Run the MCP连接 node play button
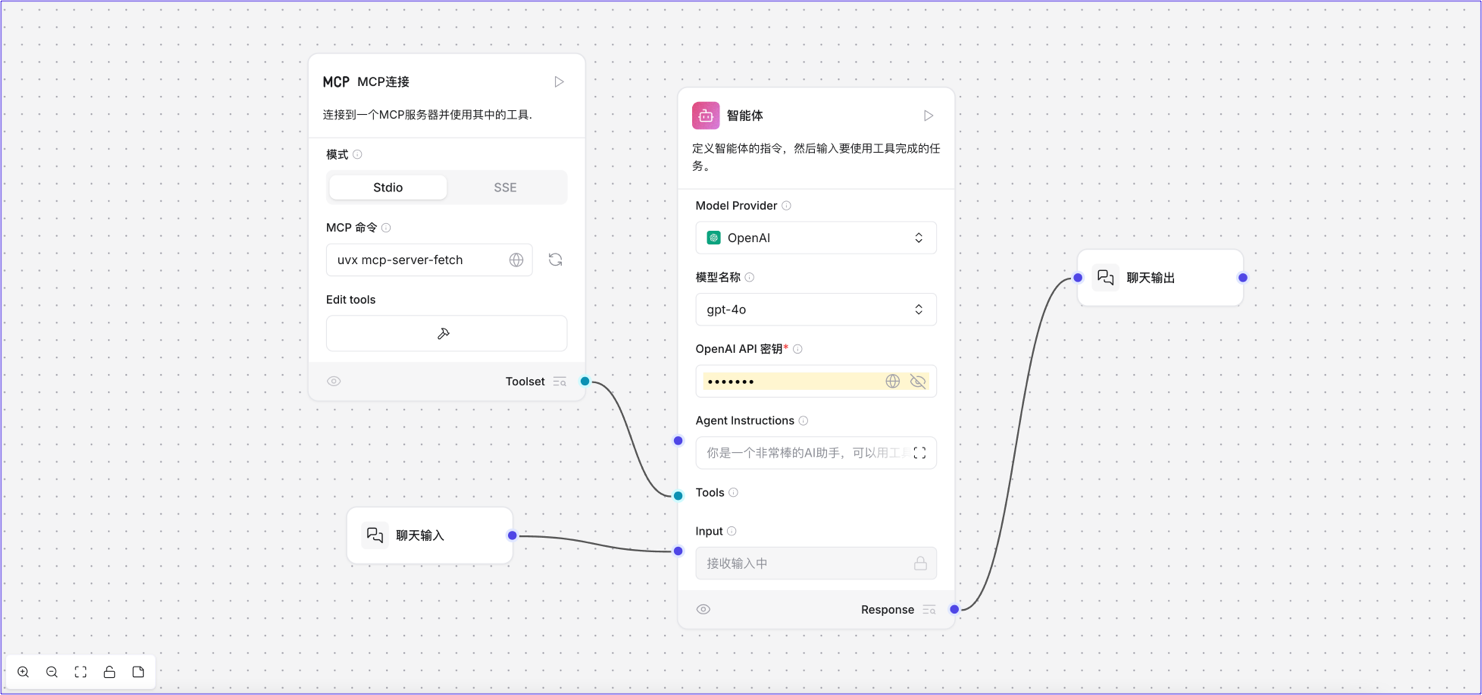Screen dimensions: 1482x695 pyautogui.click(x=559, y=82)
